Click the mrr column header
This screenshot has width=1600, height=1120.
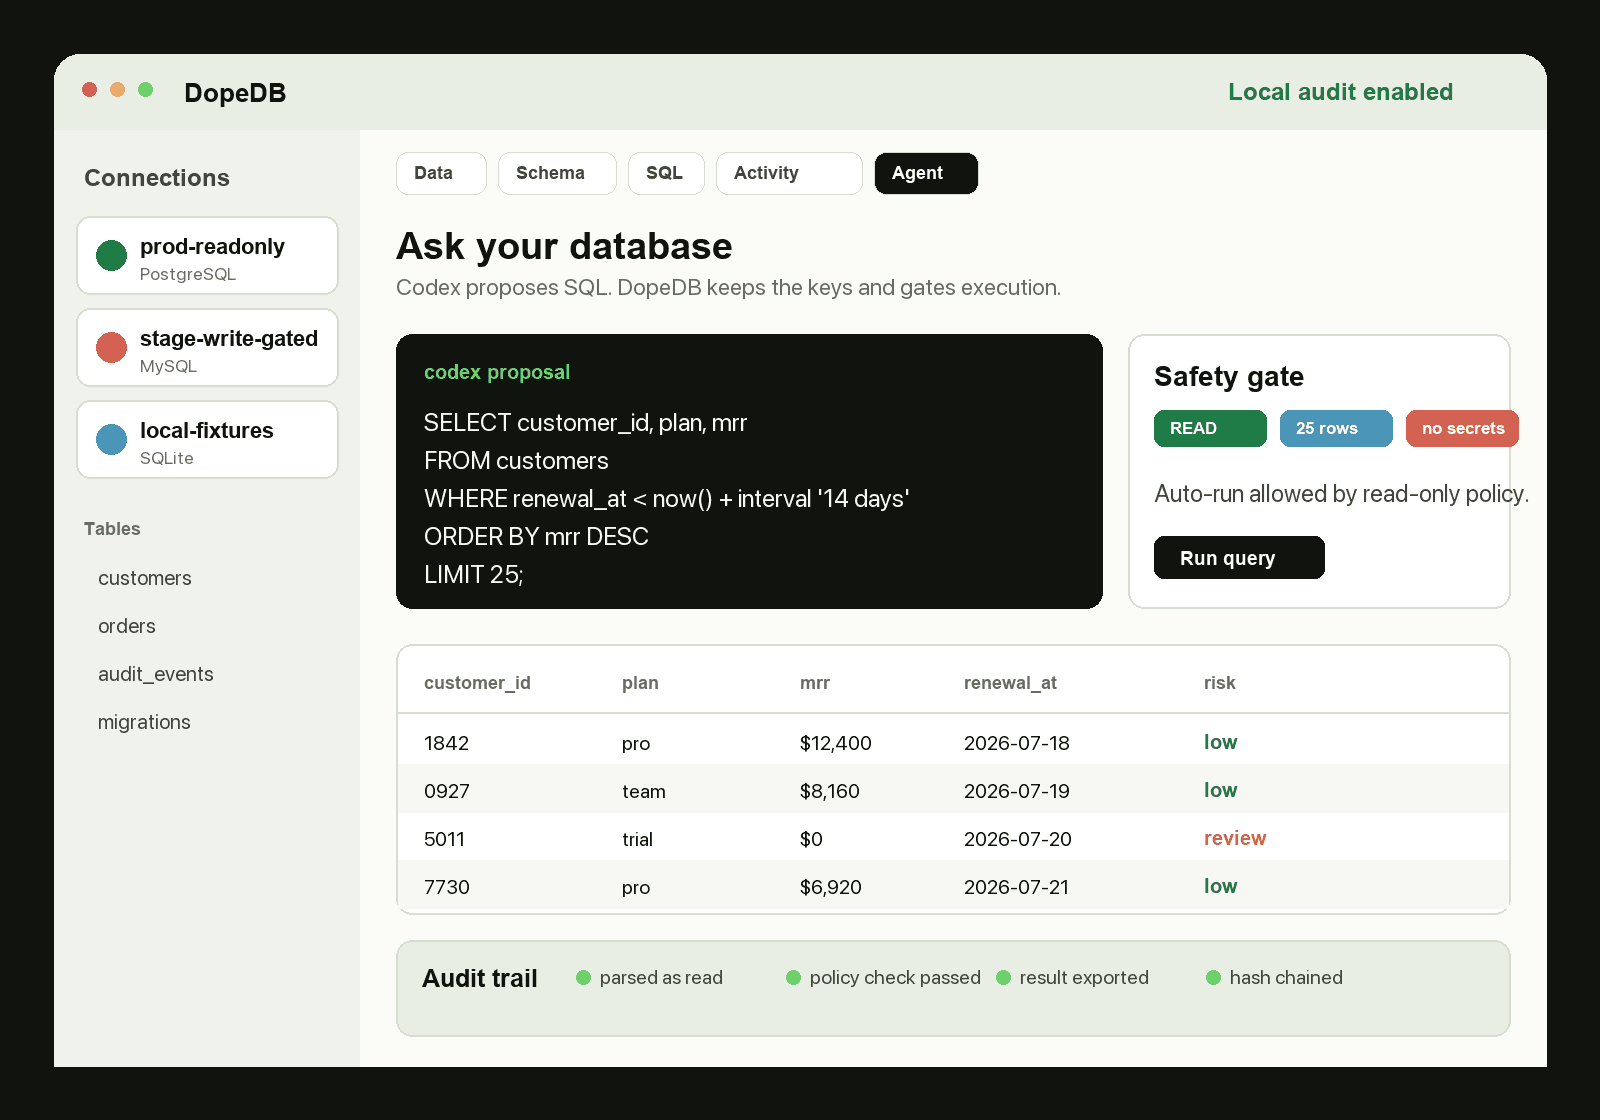click(x=815, y=683)
